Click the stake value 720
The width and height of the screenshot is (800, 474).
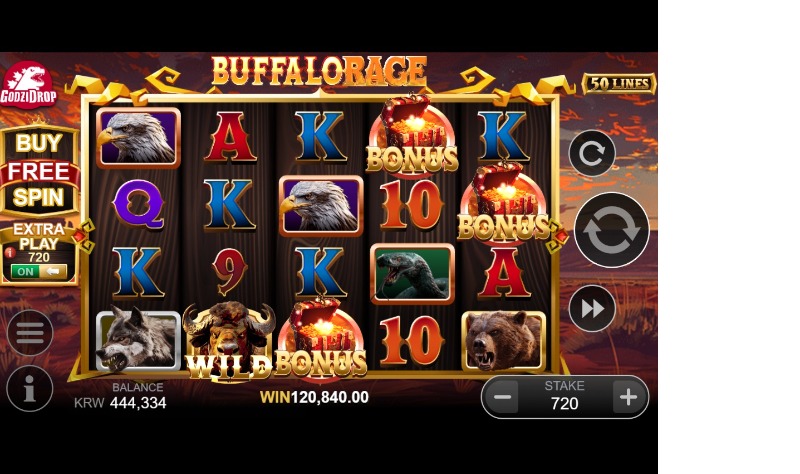click(x=564, y=404)
